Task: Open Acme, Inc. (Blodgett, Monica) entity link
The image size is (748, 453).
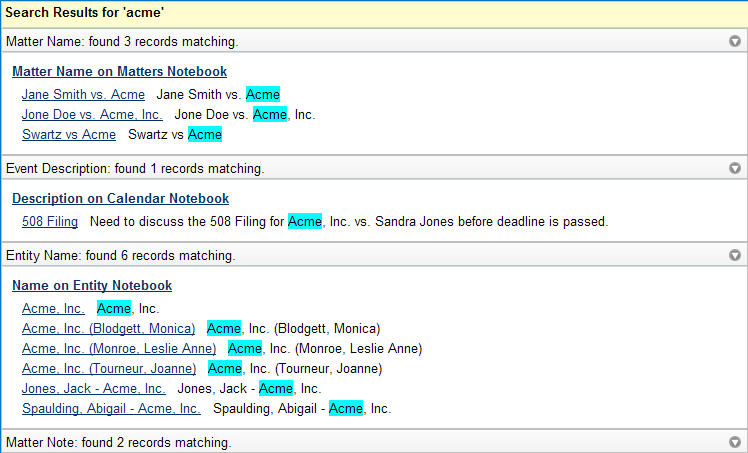Action: coord(108,329)
